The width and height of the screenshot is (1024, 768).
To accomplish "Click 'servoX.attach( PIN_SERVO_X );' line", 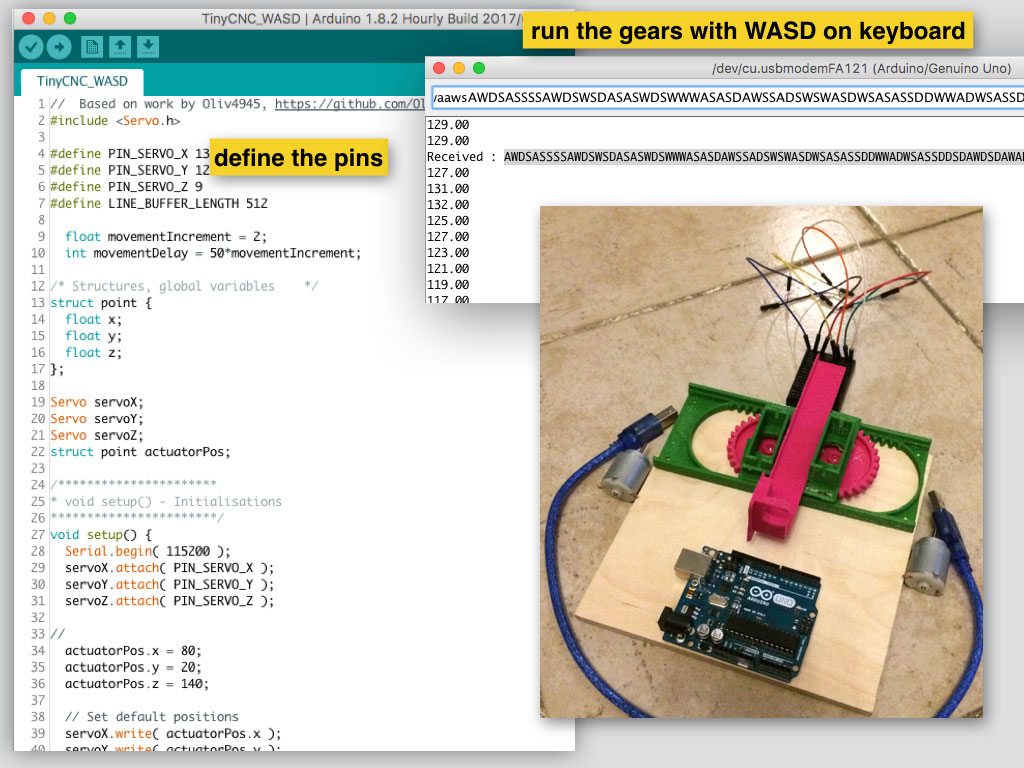I will tap(170, 568).
